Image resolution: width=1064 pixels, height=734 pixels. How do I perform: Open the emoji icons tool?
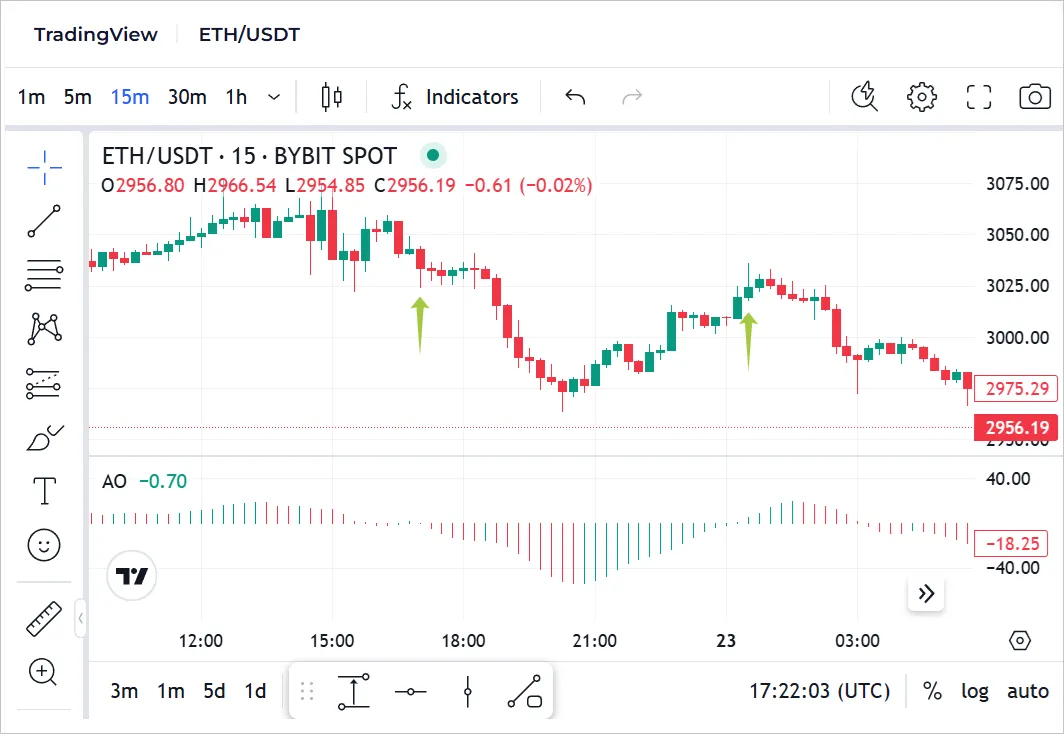(x=44, y=545)
